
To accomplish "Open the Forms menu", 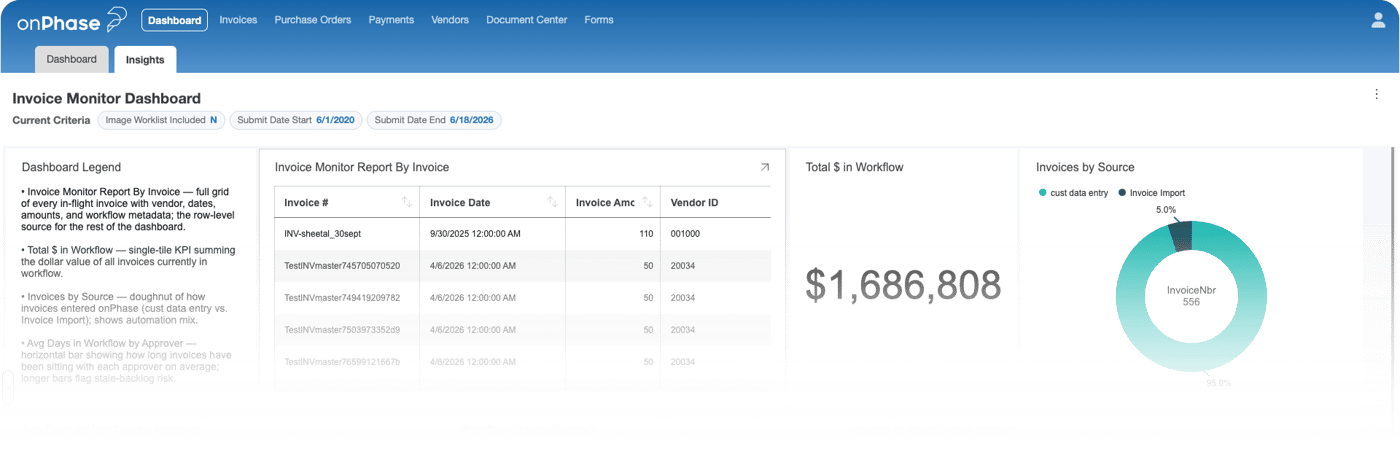I will [599, 20].
